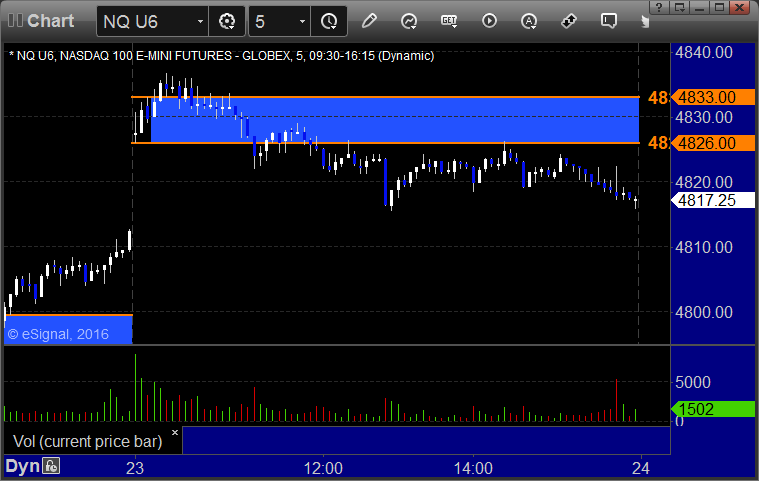The image size is (759, 481).
Task: Click the trade arrows diamond icon
Action: (569, 21)
